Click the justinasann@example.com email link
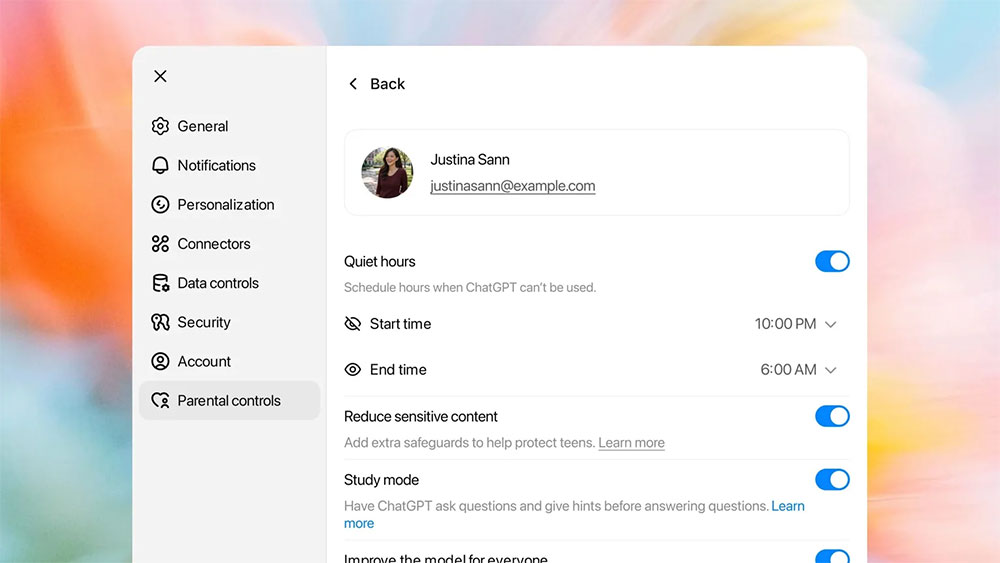Image resolution: width=1000 pixels, height=563 pixels. (x=513, y=186)
